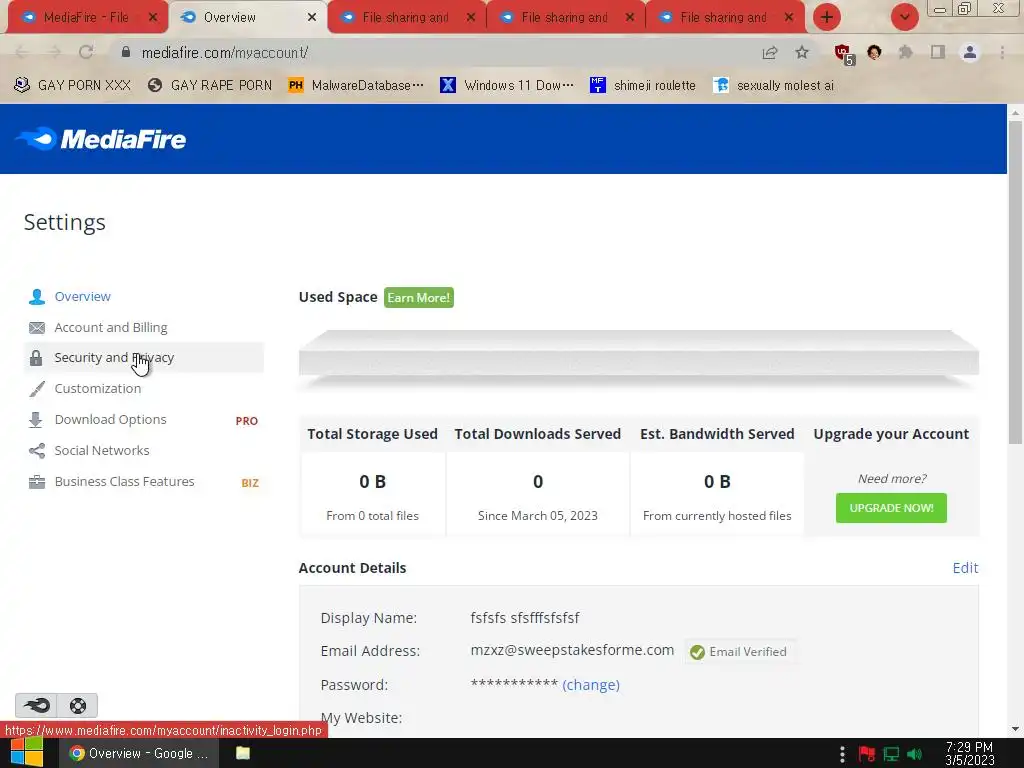Viewport: 1024px width, 768px height.
Task: Click the (change) password link
Action: 591,685
